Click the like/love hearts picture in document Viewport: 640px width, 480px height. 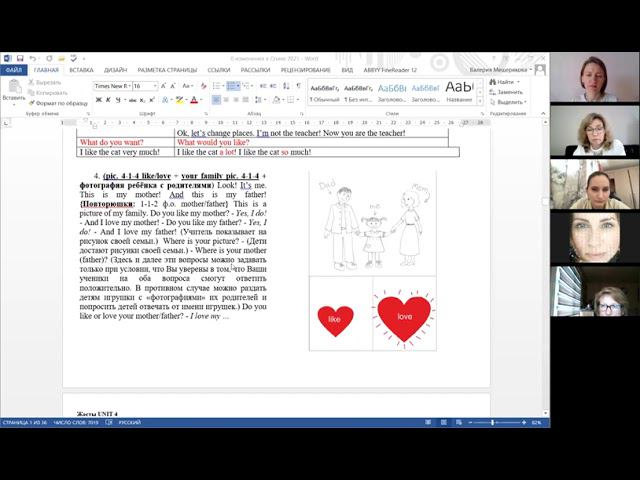(373, 313)
